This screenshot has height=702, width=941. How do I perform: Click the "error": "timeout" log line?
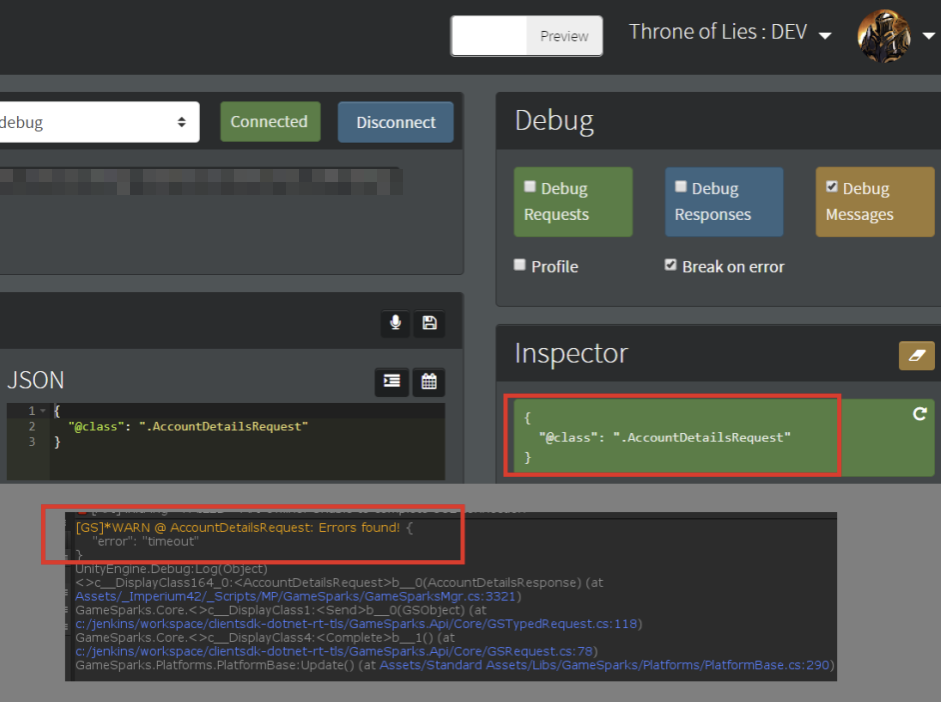click(x=145, y=542)
